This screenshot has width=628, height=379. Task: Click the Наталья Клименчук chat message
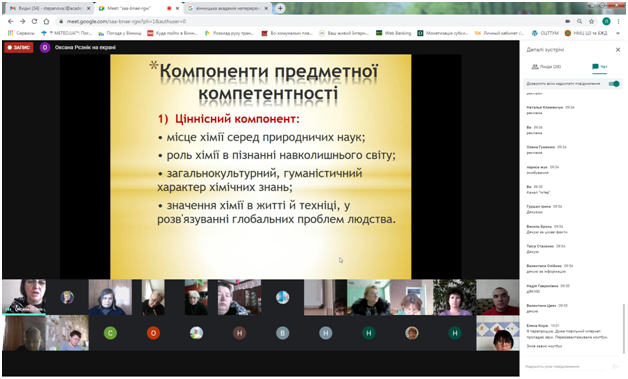(x=550, y=110)
